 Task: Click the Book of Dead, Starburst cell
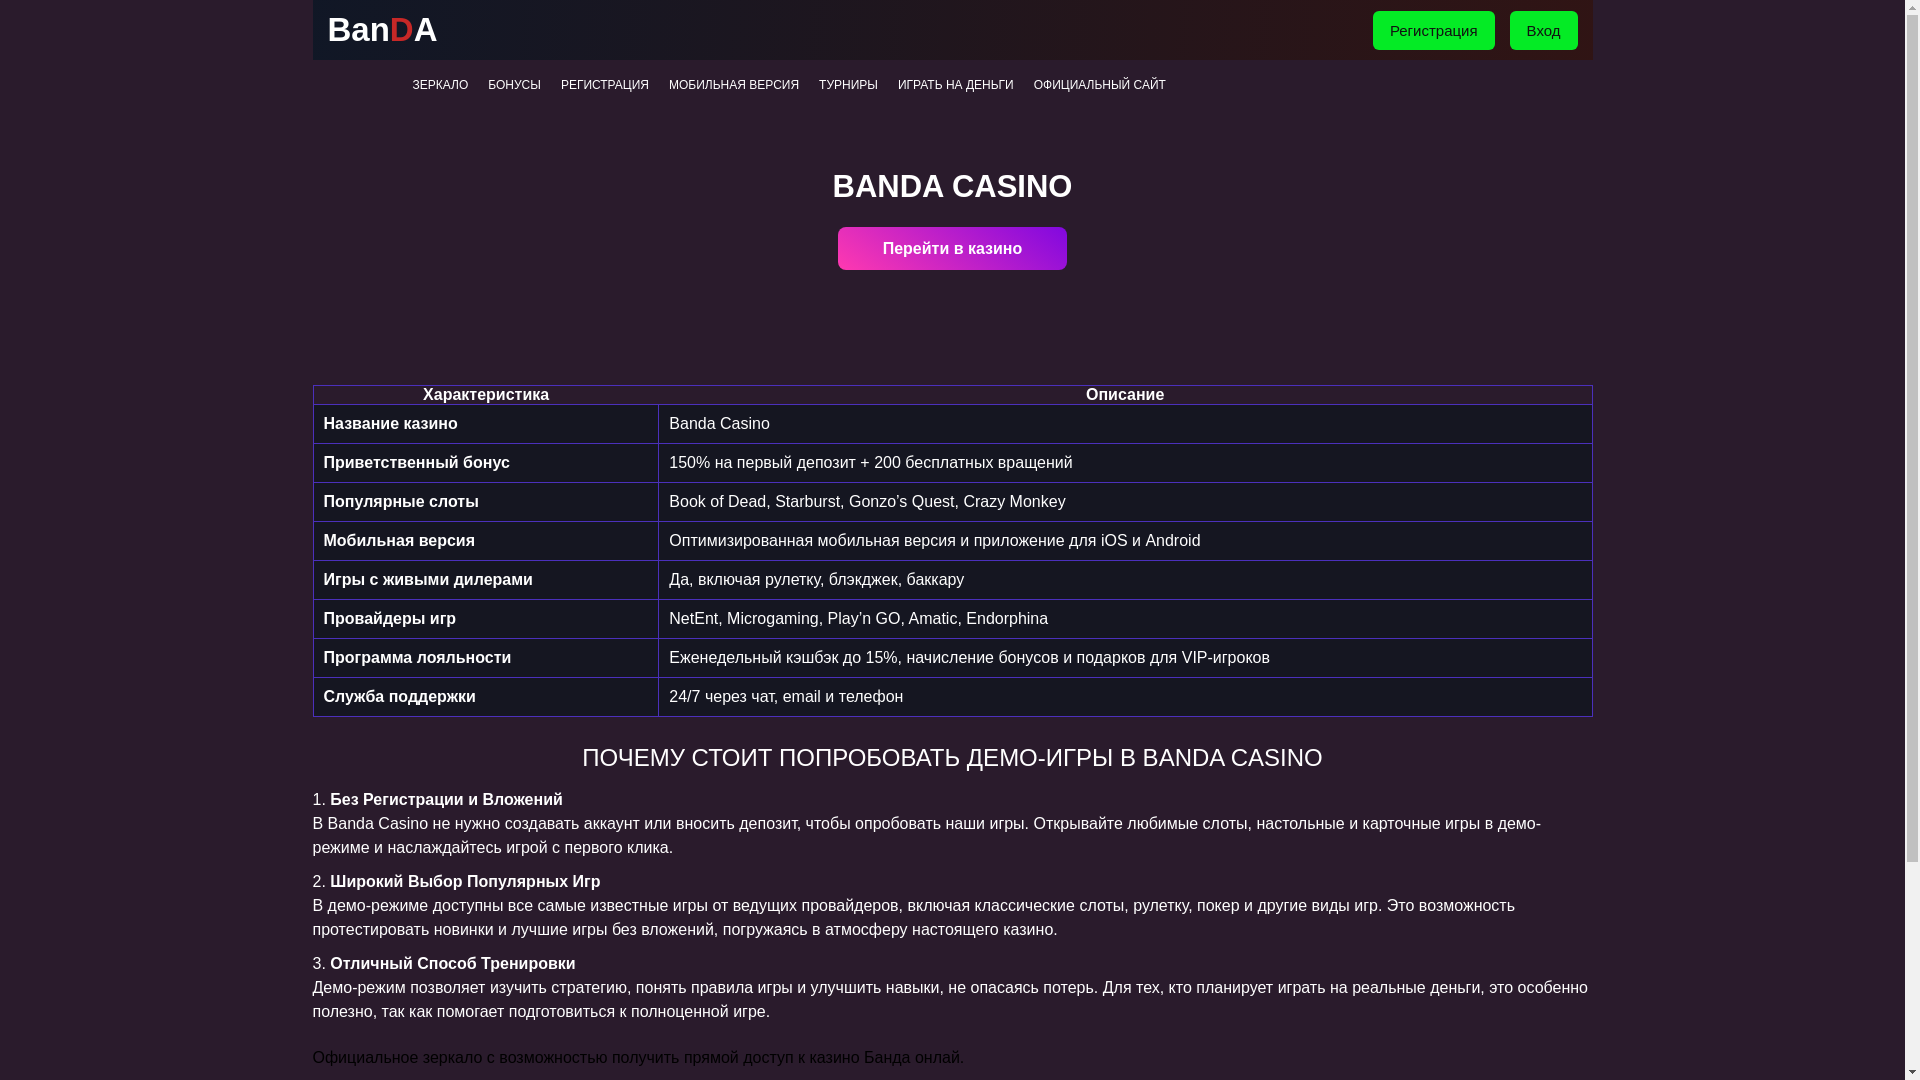pos(1125,502)
